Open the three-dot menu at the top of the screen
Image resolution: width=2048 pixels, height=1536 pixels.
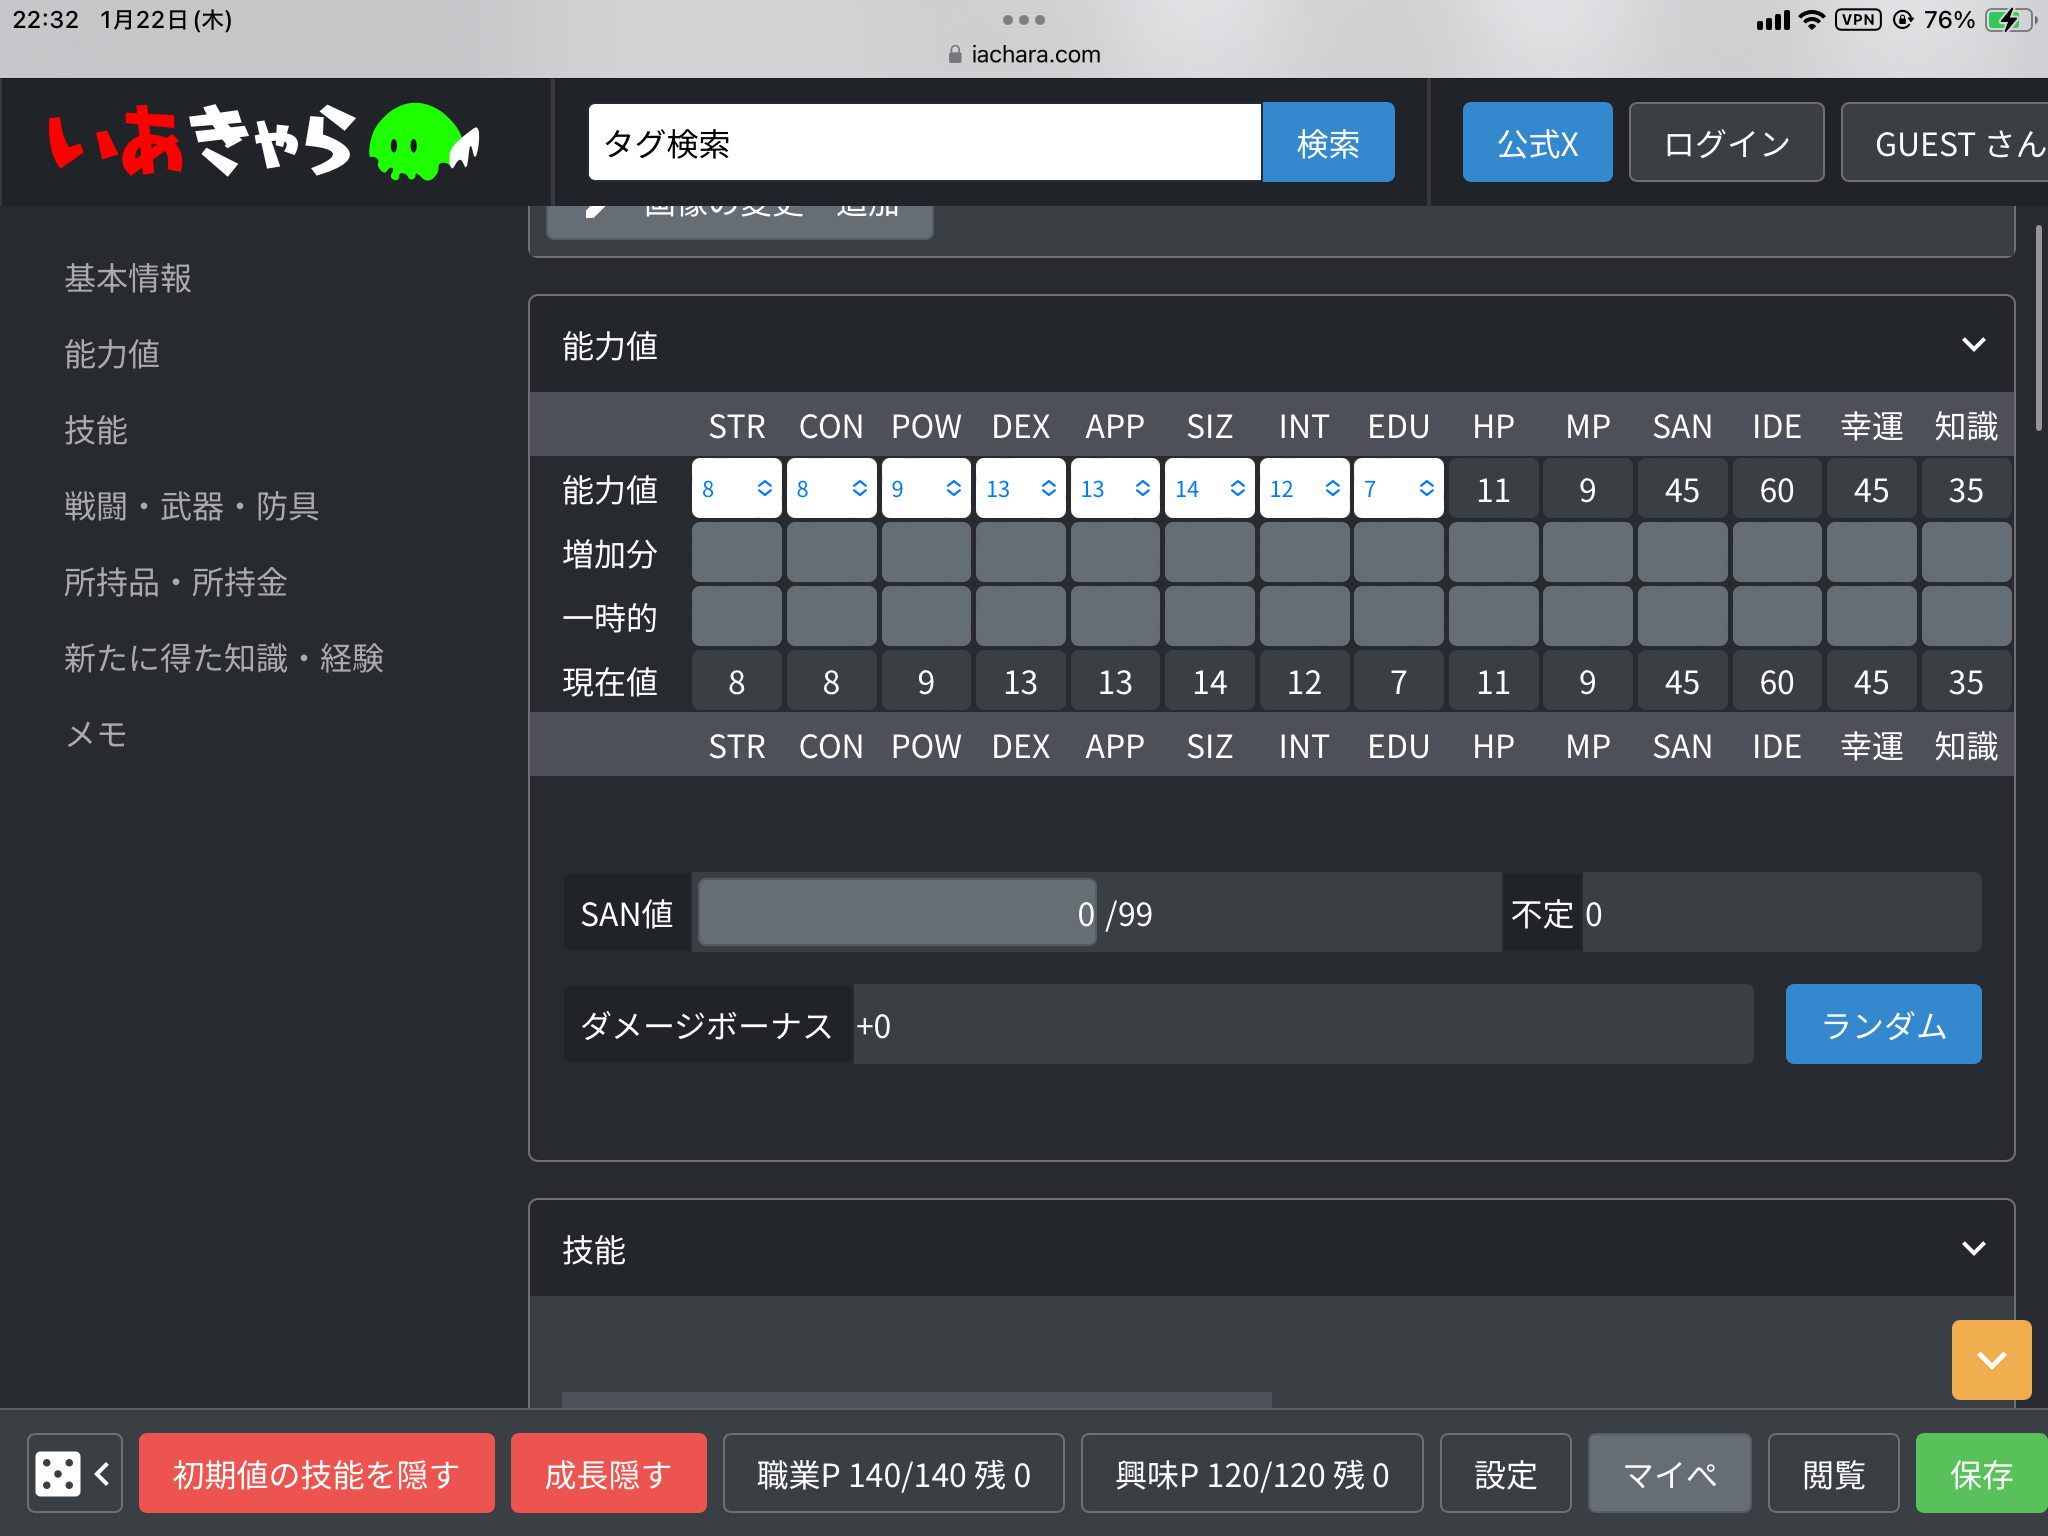(1023, 20)
